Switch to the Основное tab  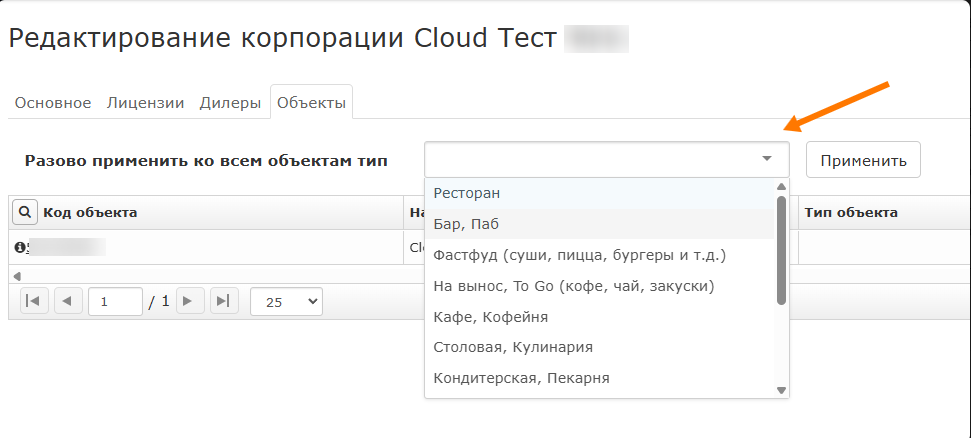click(x=52, y=102)
